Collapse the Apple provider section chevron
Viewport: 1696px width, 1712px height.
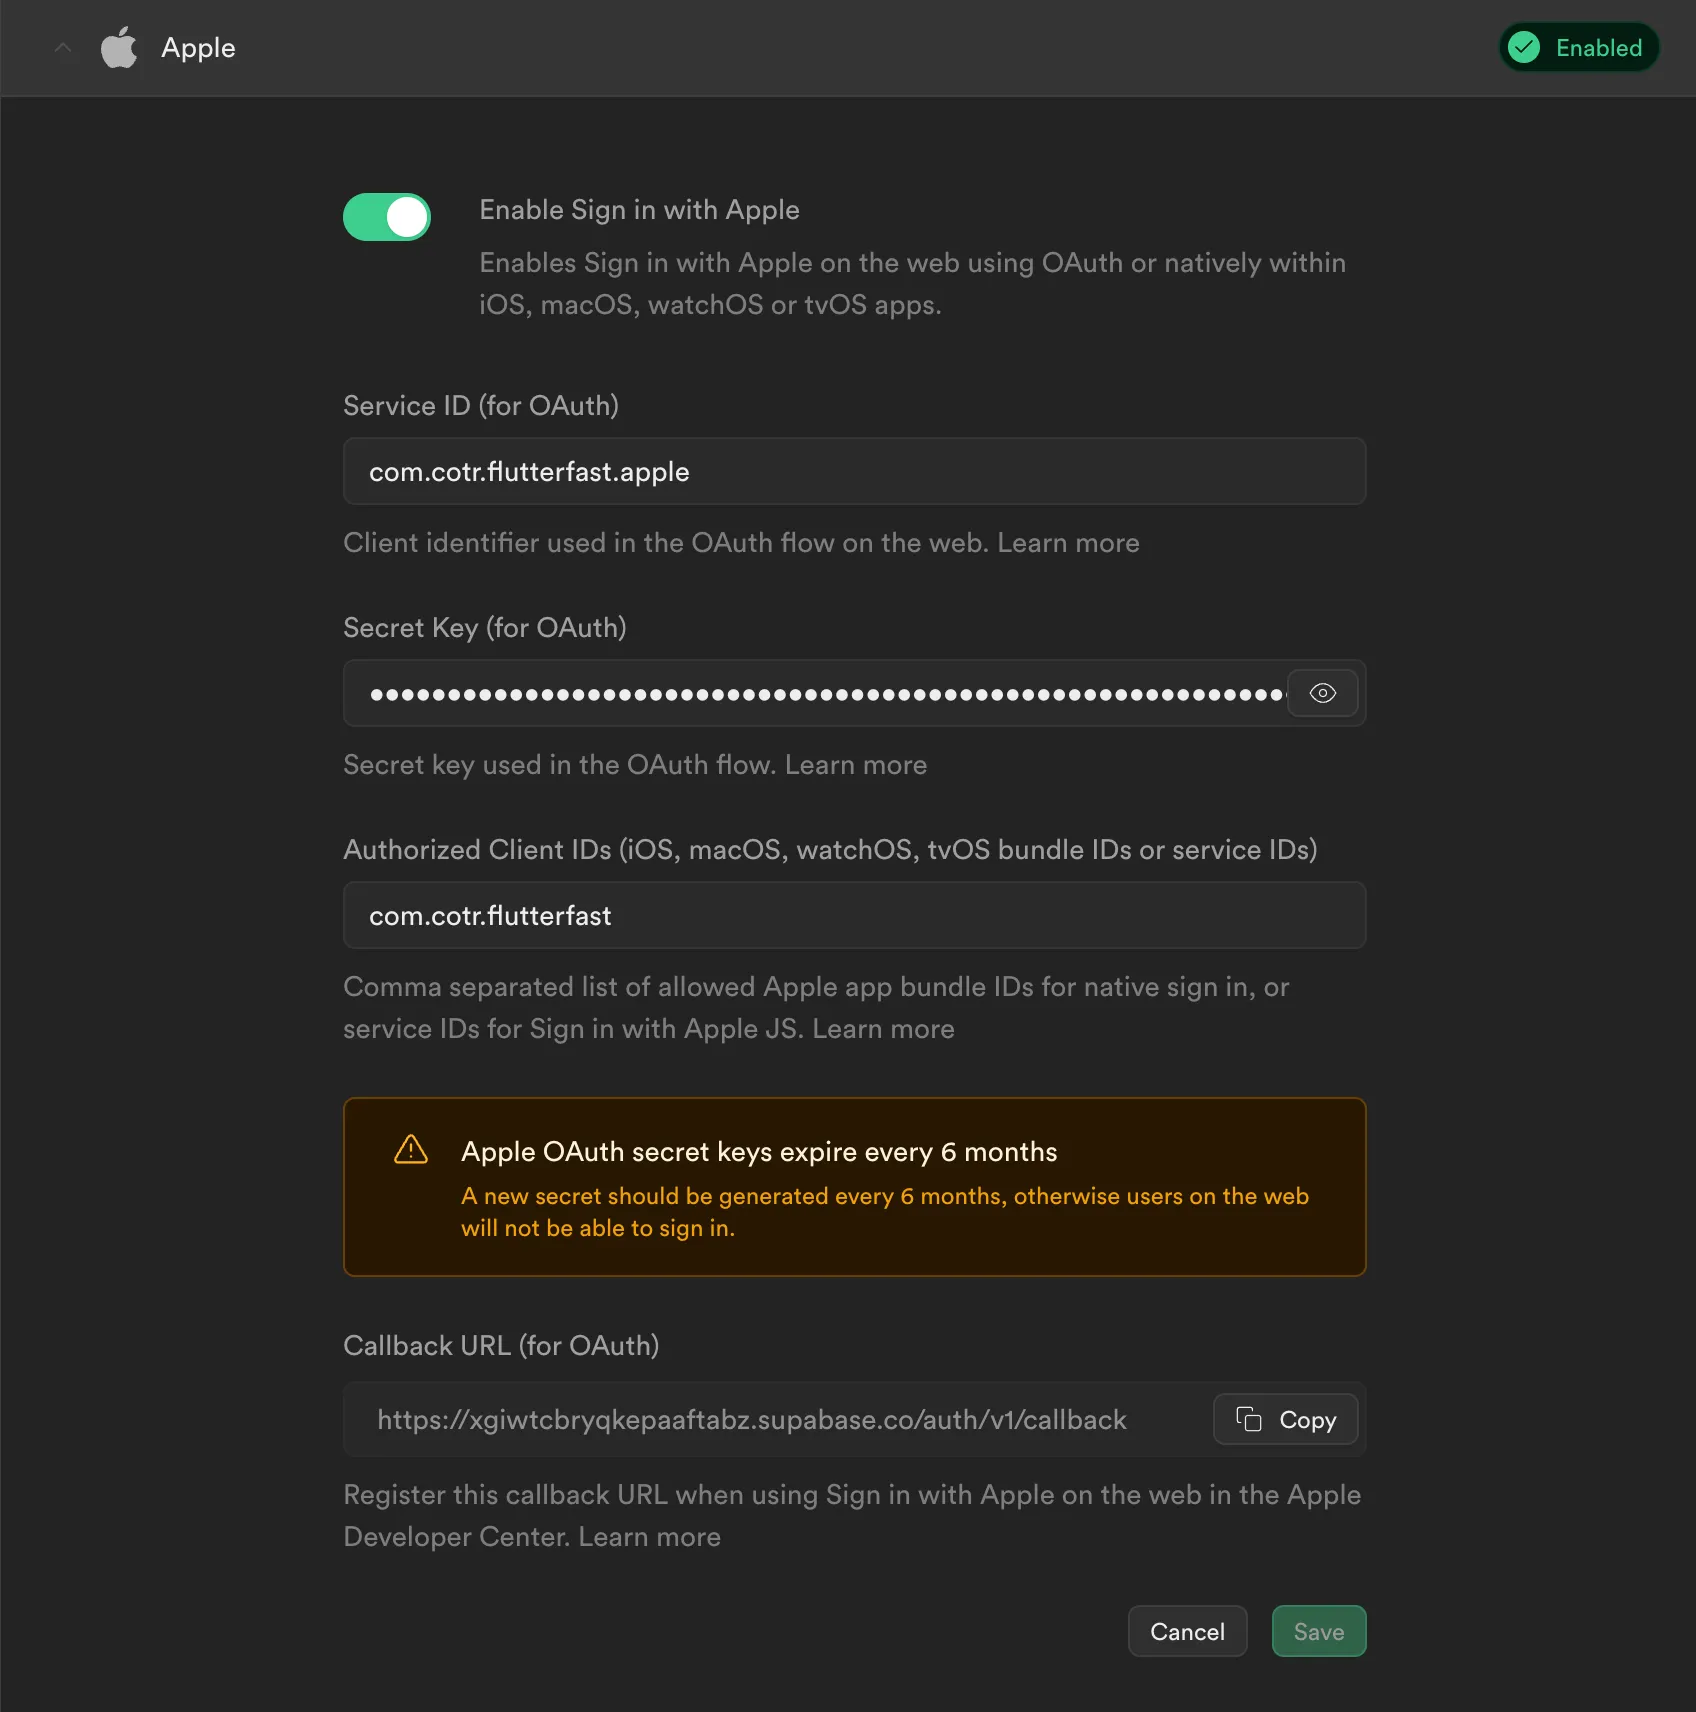63,48
